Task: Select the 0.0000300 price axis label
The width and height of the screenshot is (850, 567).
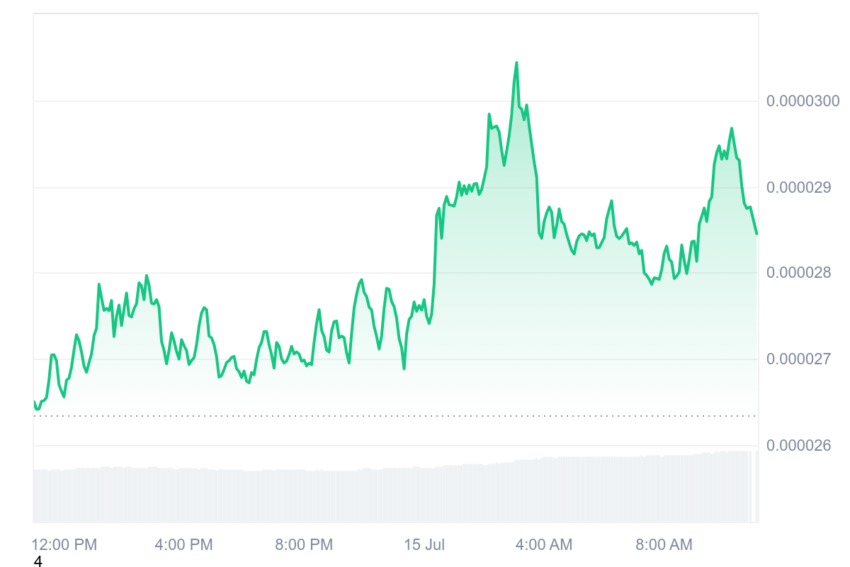Action: pos(803,101)
